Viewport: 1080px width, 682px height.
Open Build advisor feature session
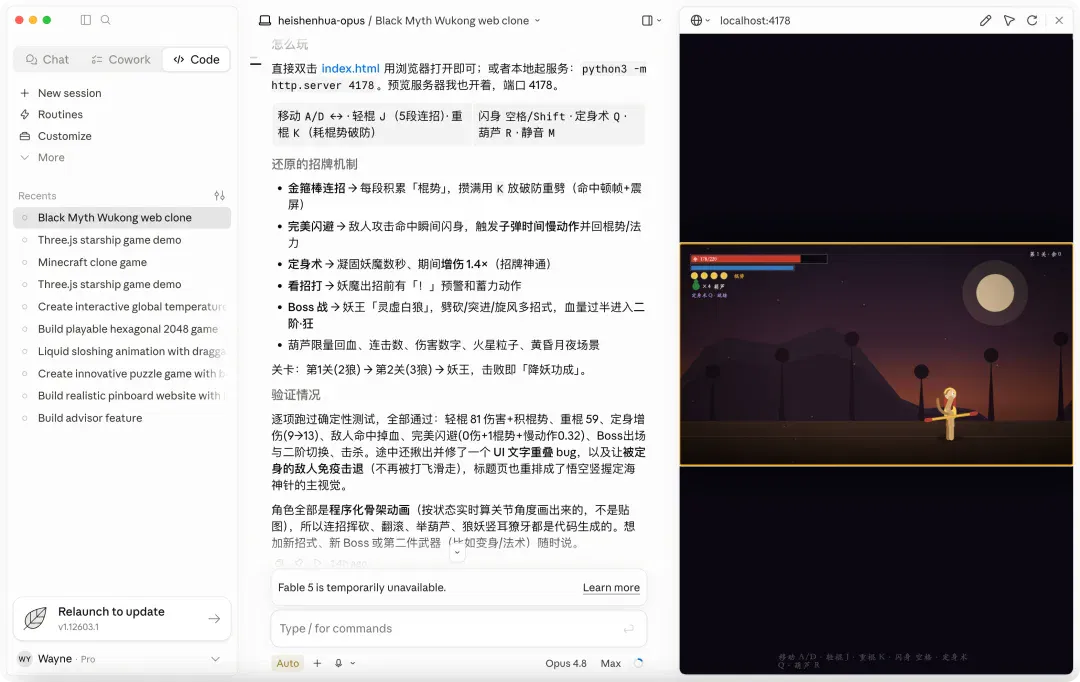coord(122,417)
